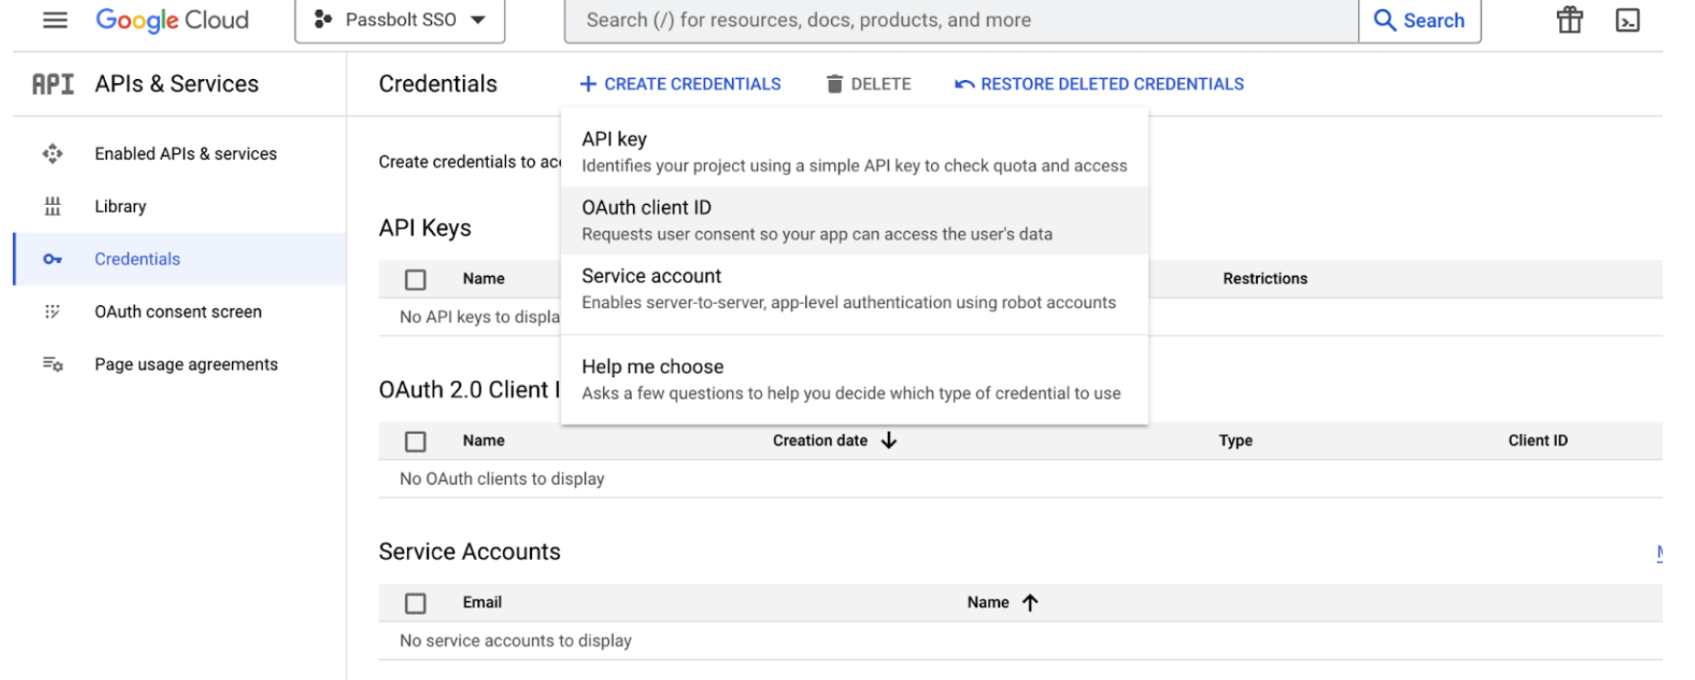Click RESTORE DELETED CREDENTIALS
The width and height of the screenshot is (1695, 680).
click(1100, 84)
